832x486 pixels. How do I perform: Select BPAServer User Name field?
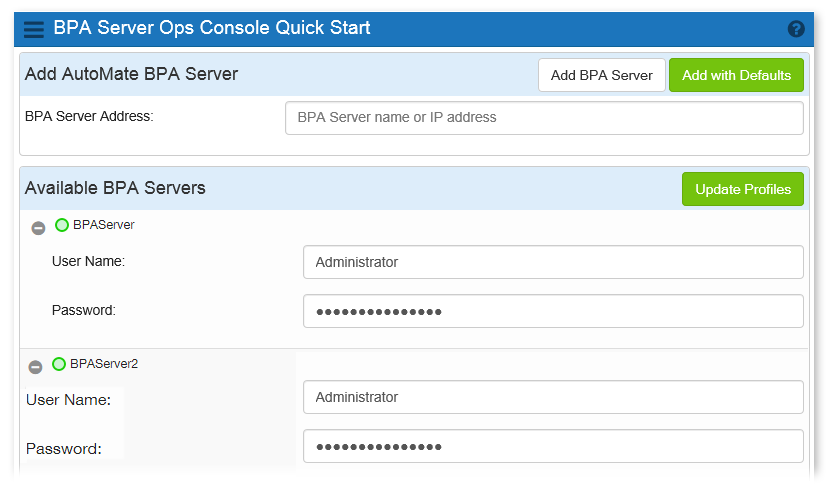[553, 262]
